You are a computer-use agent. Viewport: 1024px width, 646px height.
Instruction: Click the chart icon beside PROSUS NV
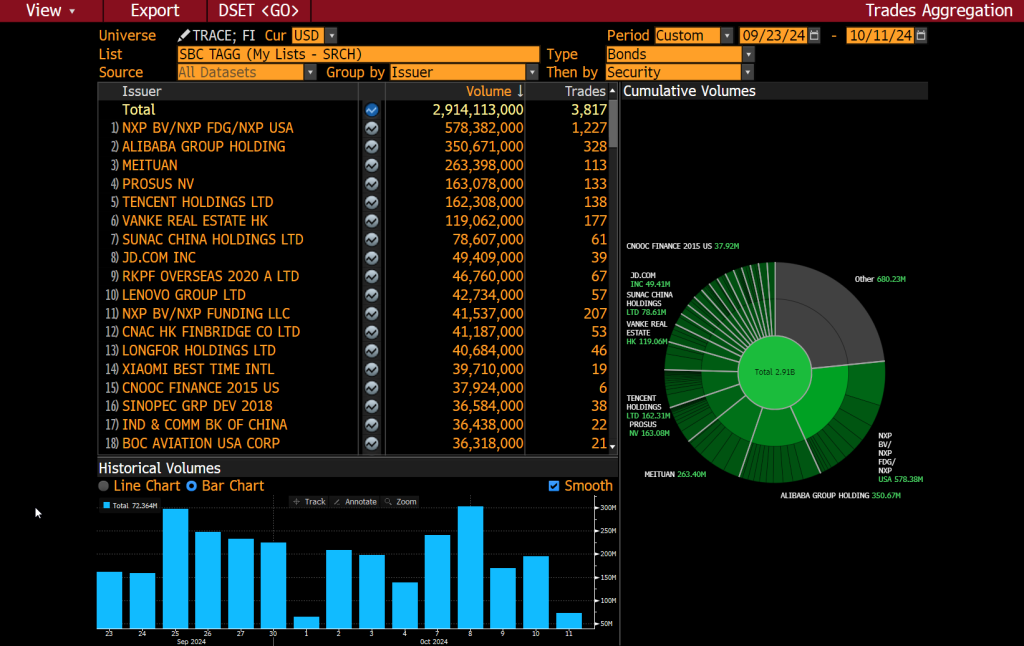pos(372,184)
